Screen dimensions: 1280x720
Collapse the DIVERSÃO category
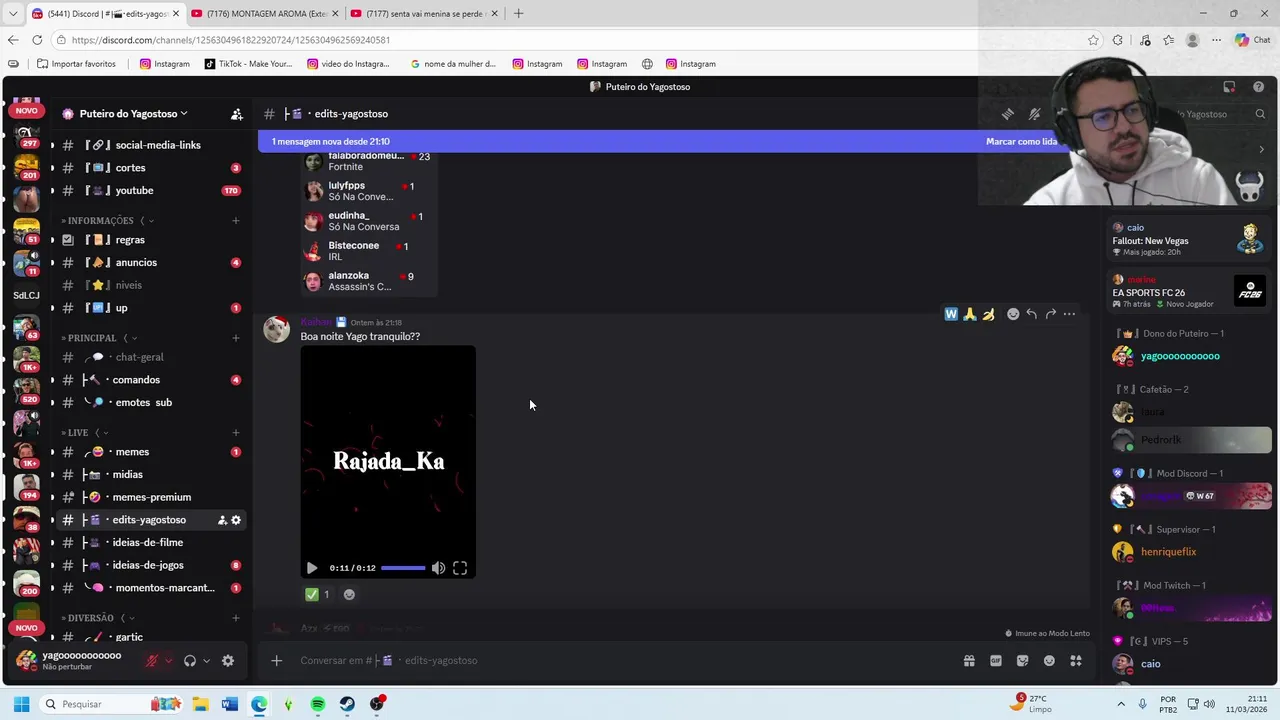(x=97, y=618)
